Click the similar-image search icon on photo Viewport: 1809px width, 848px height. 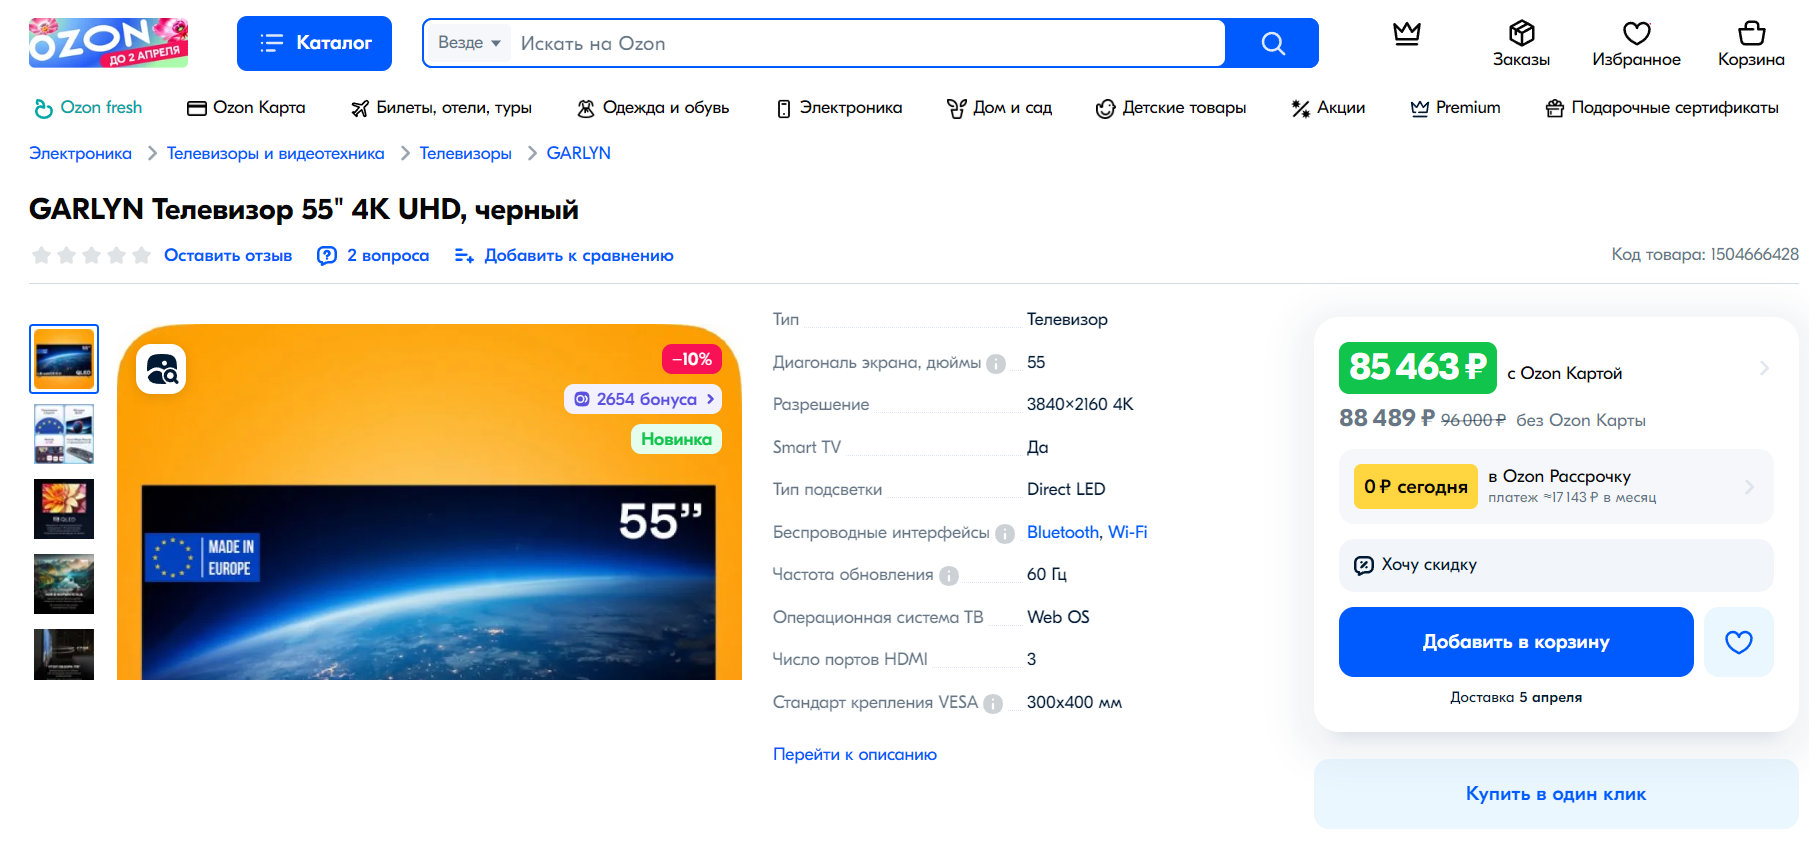(162, 370)
